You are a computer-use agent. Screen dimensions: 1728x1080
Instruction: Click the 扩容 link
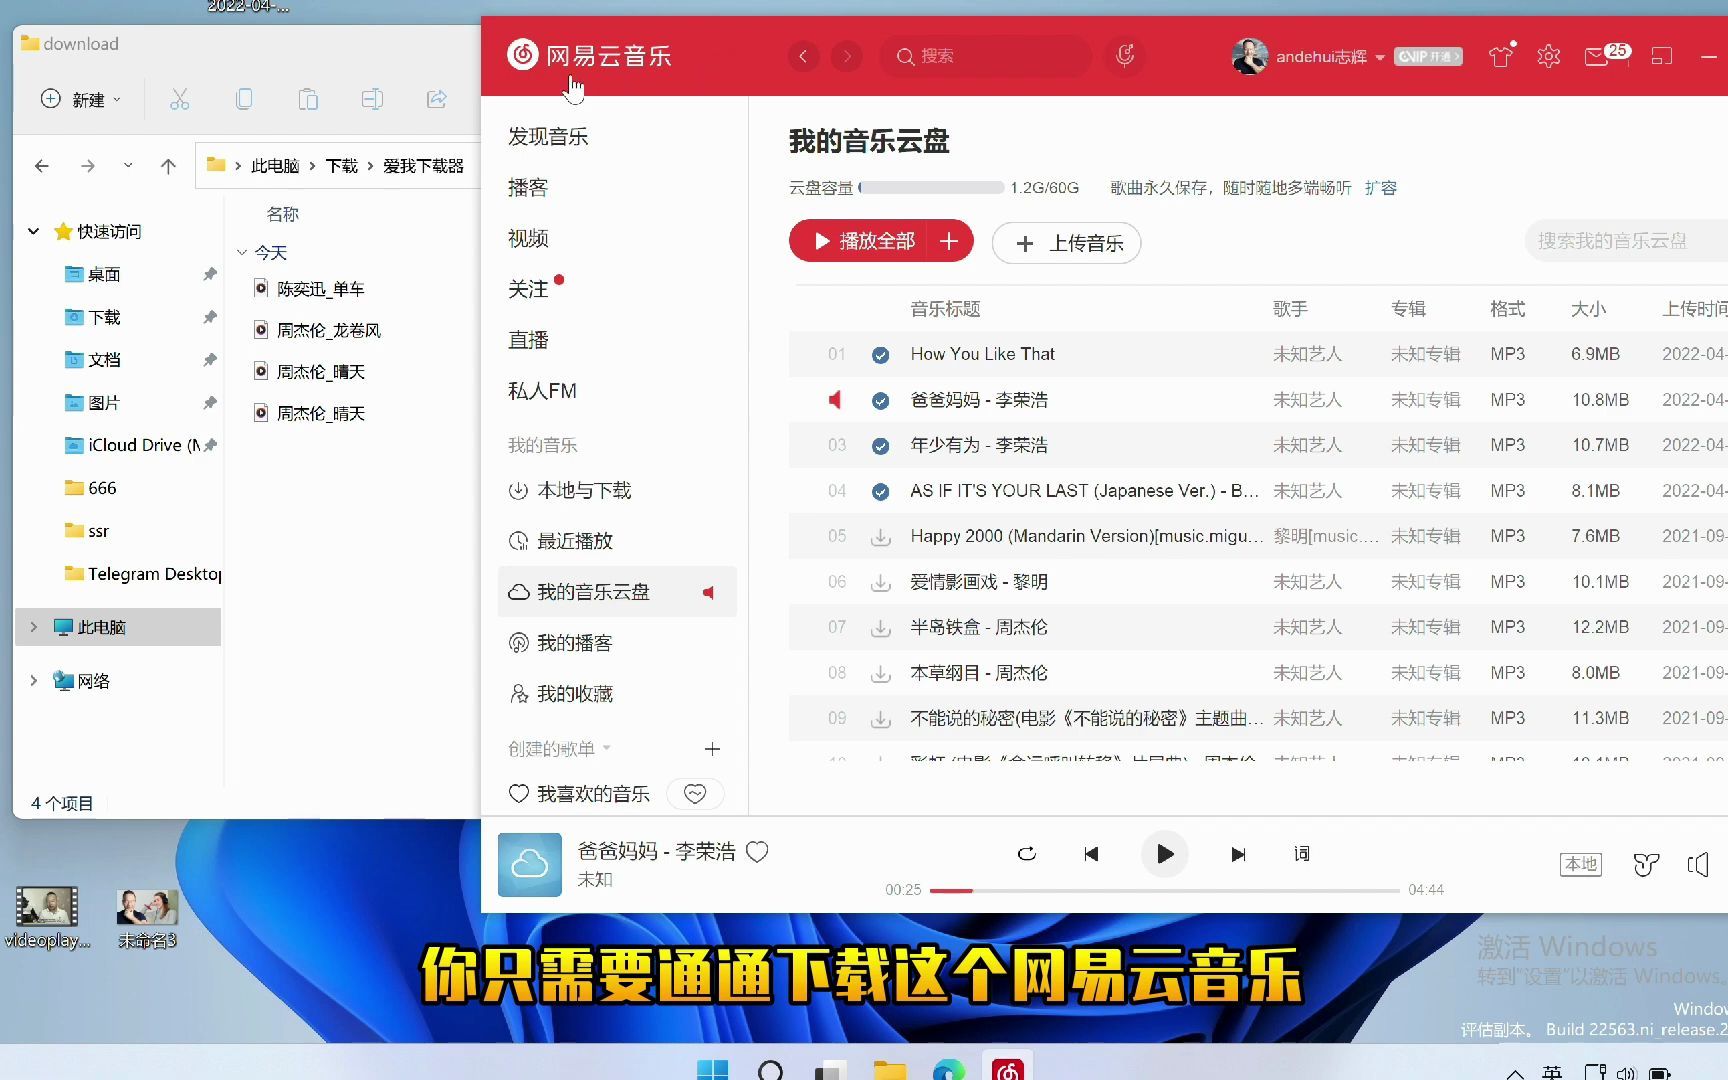[1381, 187]
